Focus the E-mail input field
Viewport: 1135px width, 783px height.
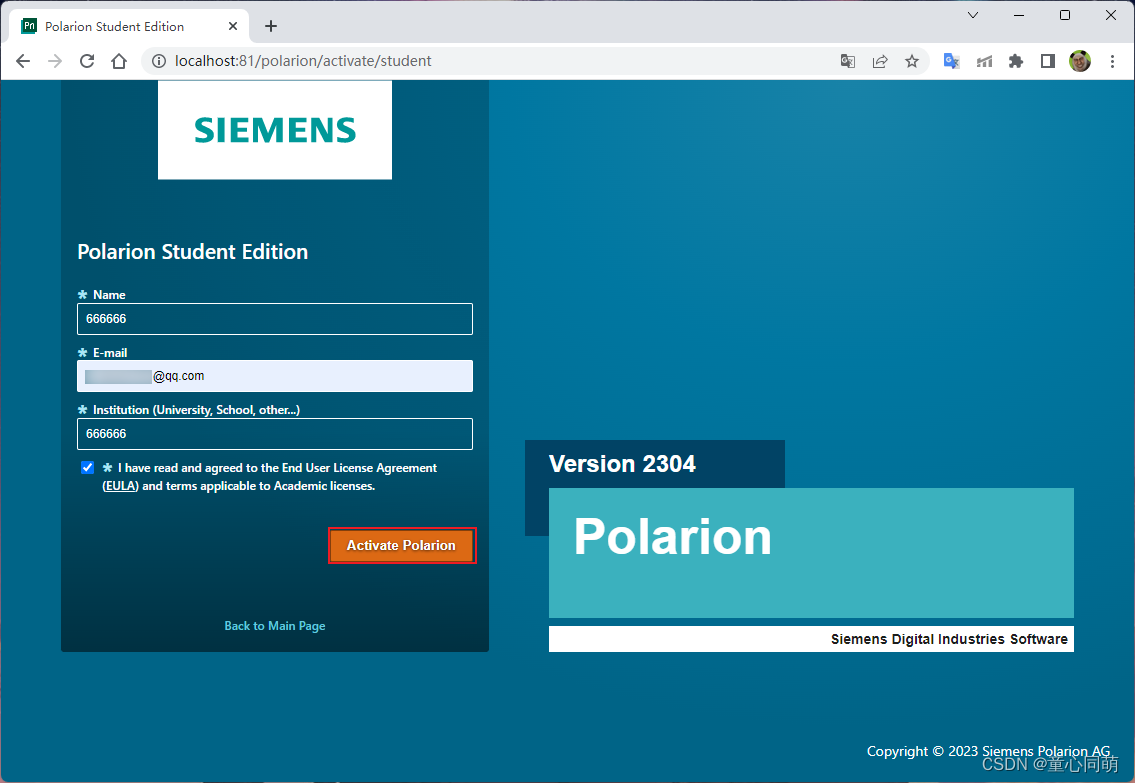click(275, 376)
